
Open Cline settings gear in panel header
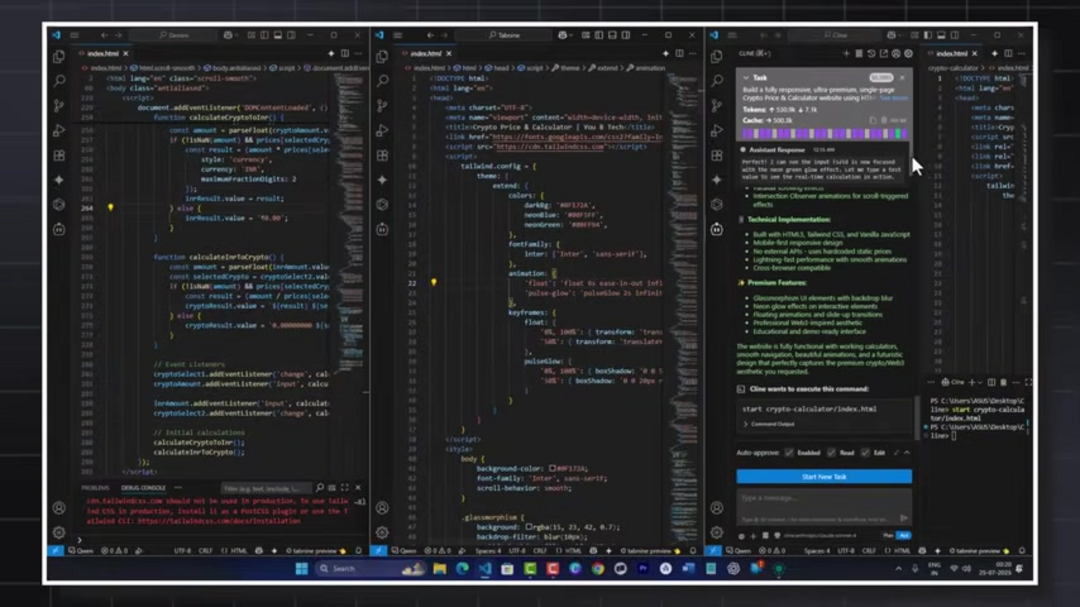point(909,53)
